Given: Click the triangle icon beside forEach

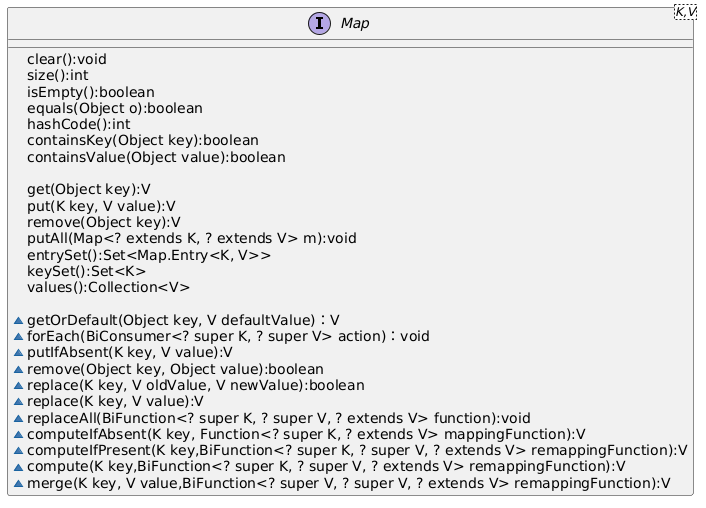Looking at the screenshot, I should (18, 337).
